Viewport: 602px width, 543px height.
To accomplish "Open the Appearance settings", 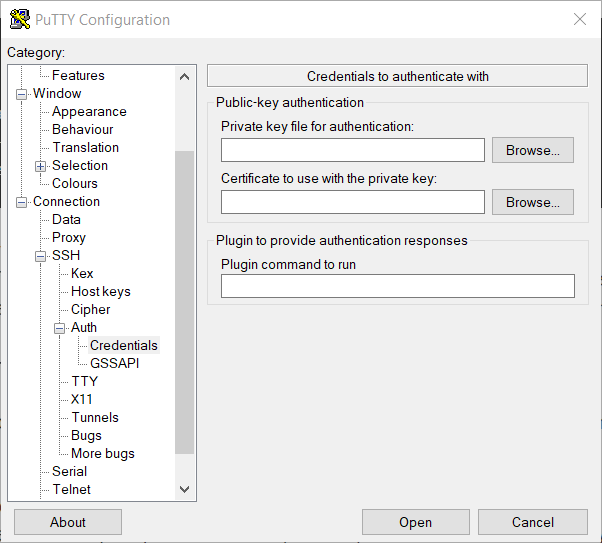I will pos(89,111).
